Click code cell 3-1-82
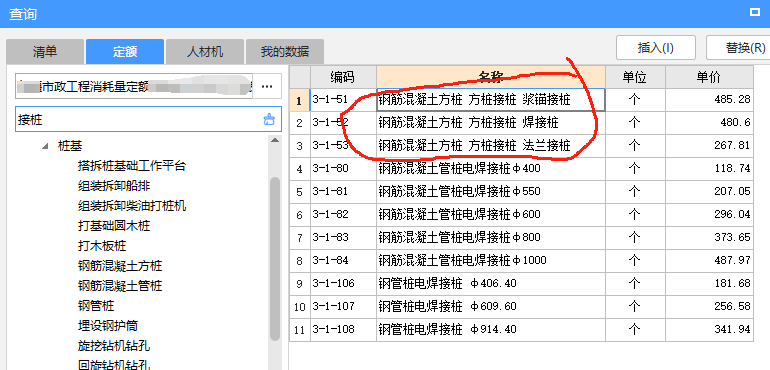770x370 pixels. tap(343, 214)
